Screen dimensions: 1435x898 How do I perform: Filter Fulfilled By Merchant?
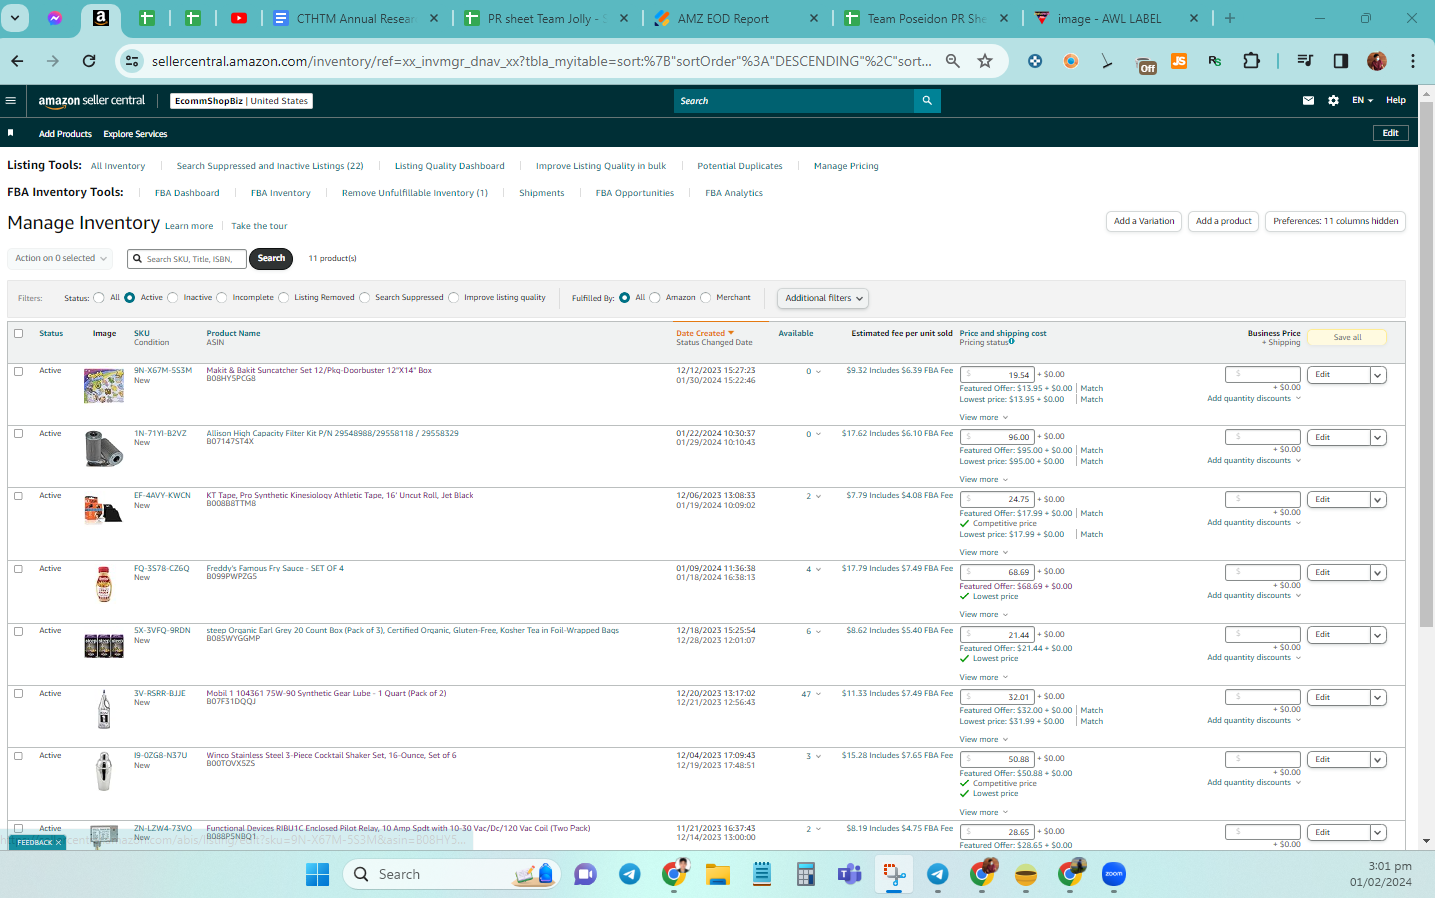[706, 298]
